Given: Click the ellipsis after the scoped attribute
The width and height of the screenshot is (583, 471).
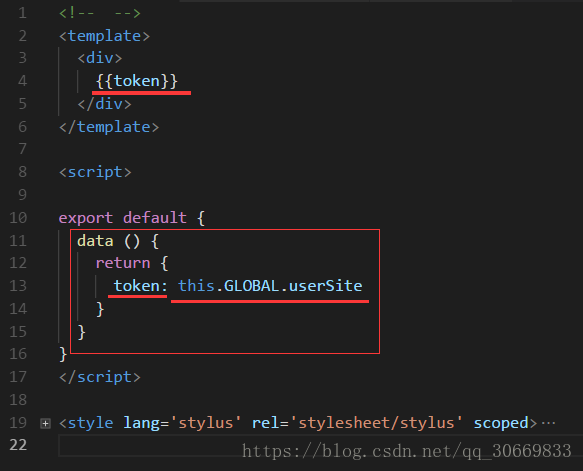Looking at the screenshot, I should coord(548,423).
